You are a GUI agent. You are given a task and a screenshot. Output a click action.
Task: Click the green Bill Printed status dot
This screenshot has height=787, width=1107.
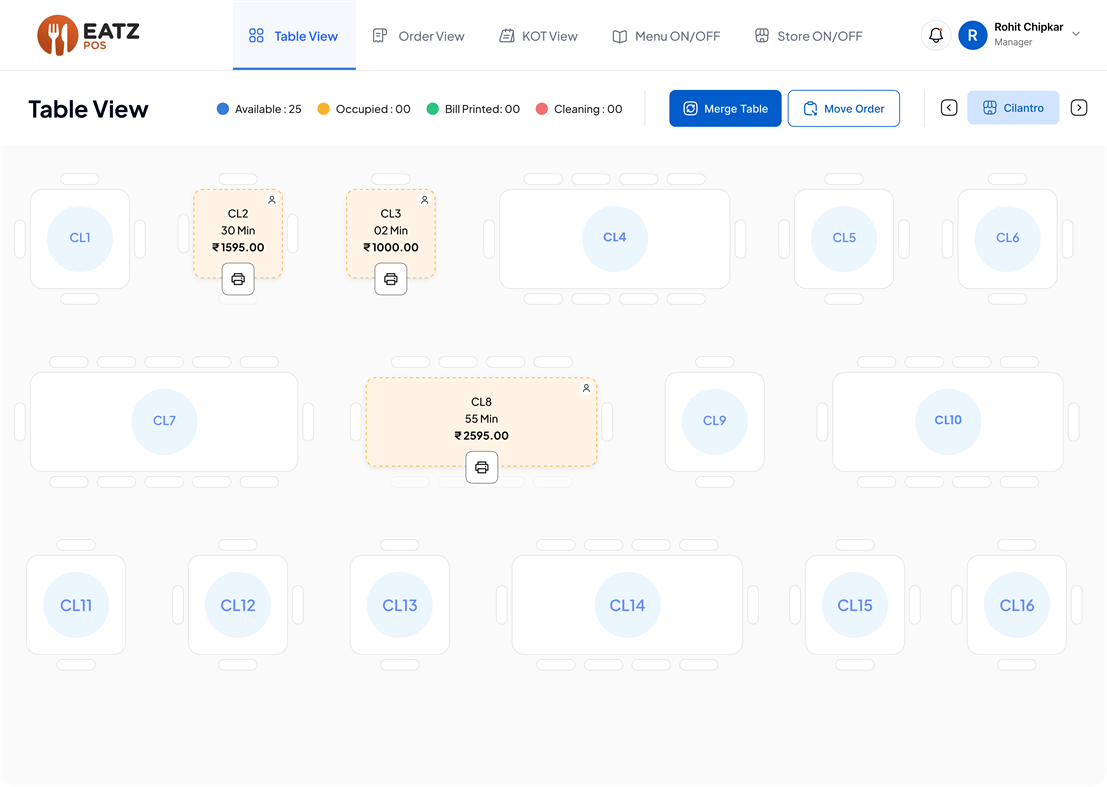click(x=433, y=109)
